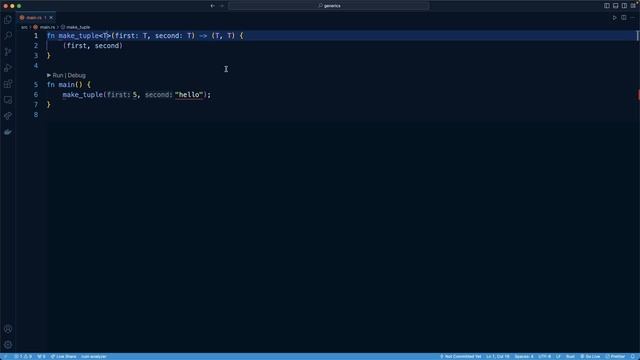Click error marker in overview ruler
Image resolution: width=640 pixels, height=360 pixels.
tap(638, 95)
